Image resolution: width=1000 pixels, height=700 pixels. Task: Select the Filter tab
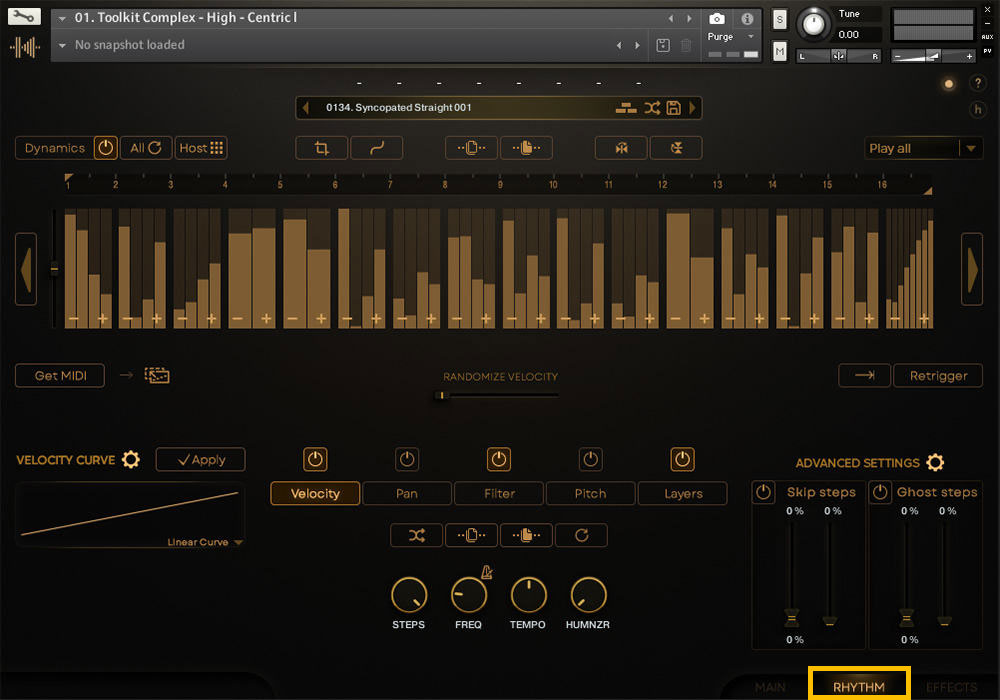click(499, 493)
